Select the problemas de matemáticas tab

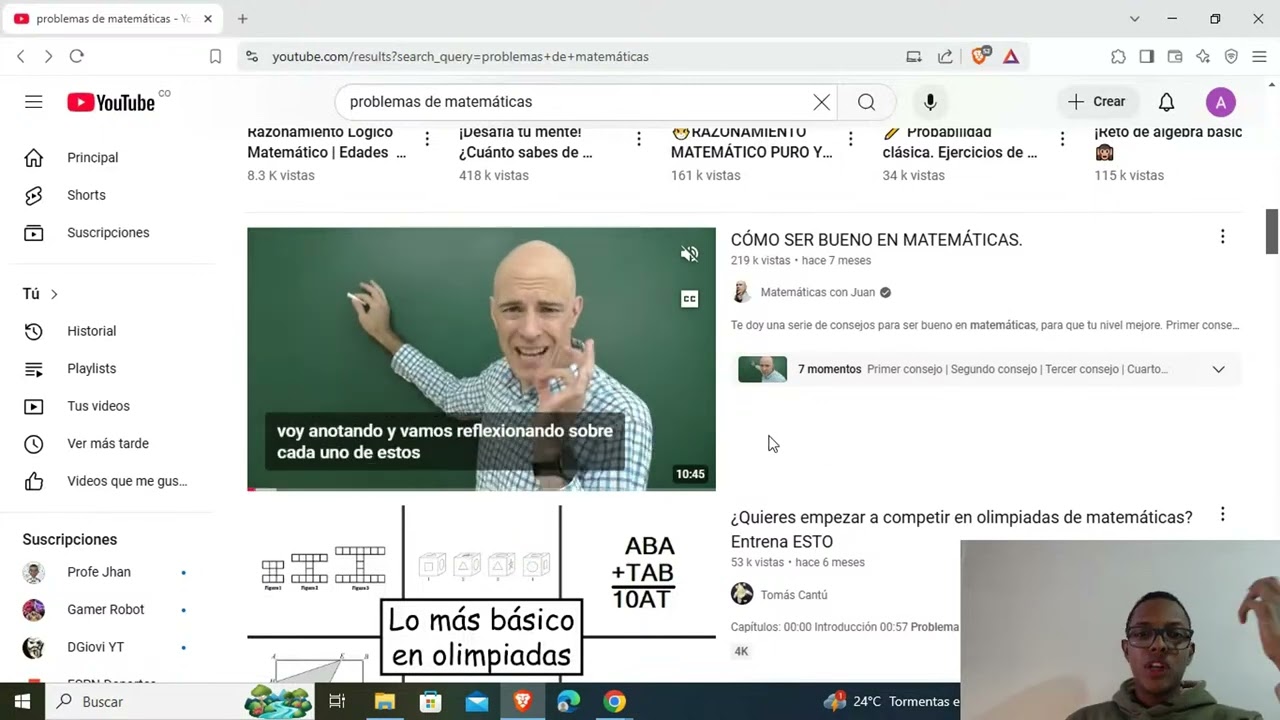[110, 19]
